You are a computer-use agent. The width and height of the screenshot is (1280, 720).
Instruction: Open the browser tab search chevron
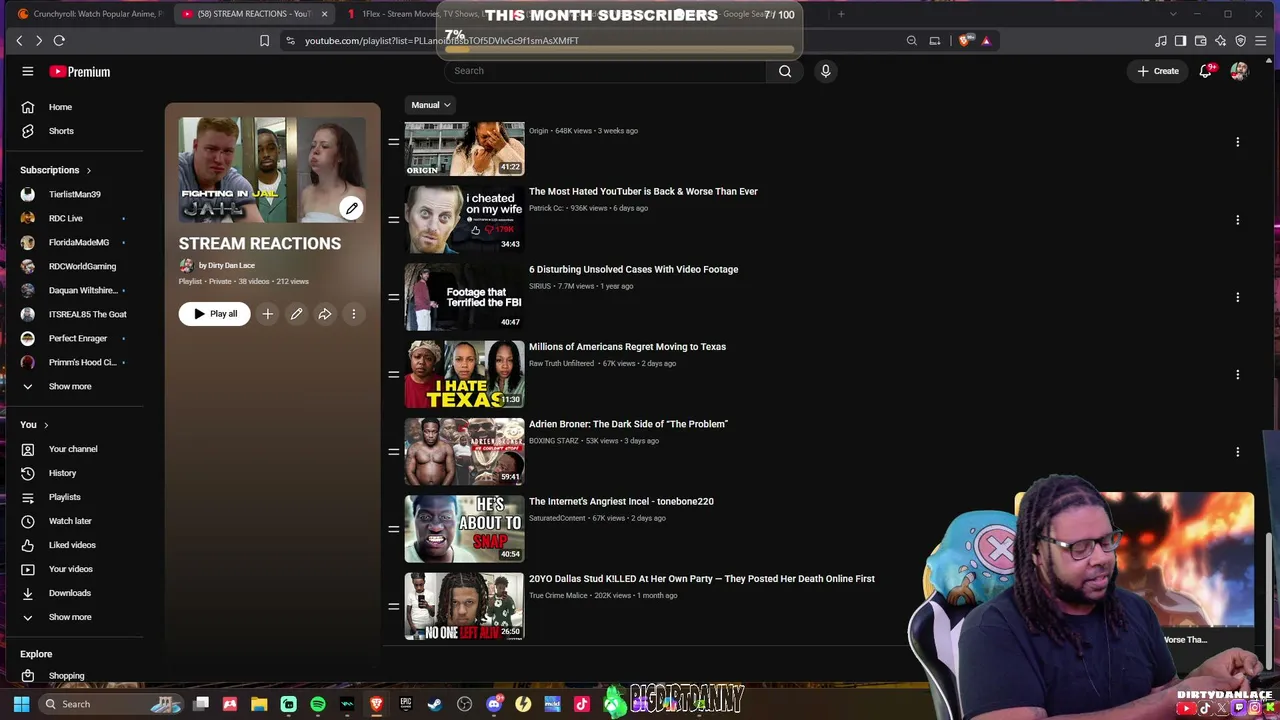pyautogui.click(x=1173, y=14)
